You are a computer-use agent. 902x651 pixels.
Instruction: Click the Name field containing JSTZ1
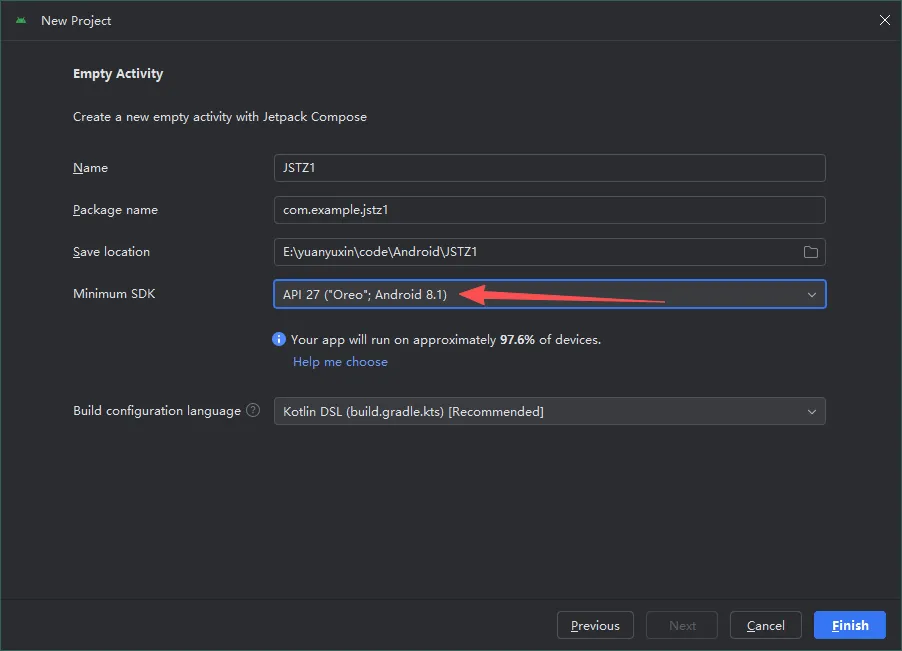click(550, 168)
